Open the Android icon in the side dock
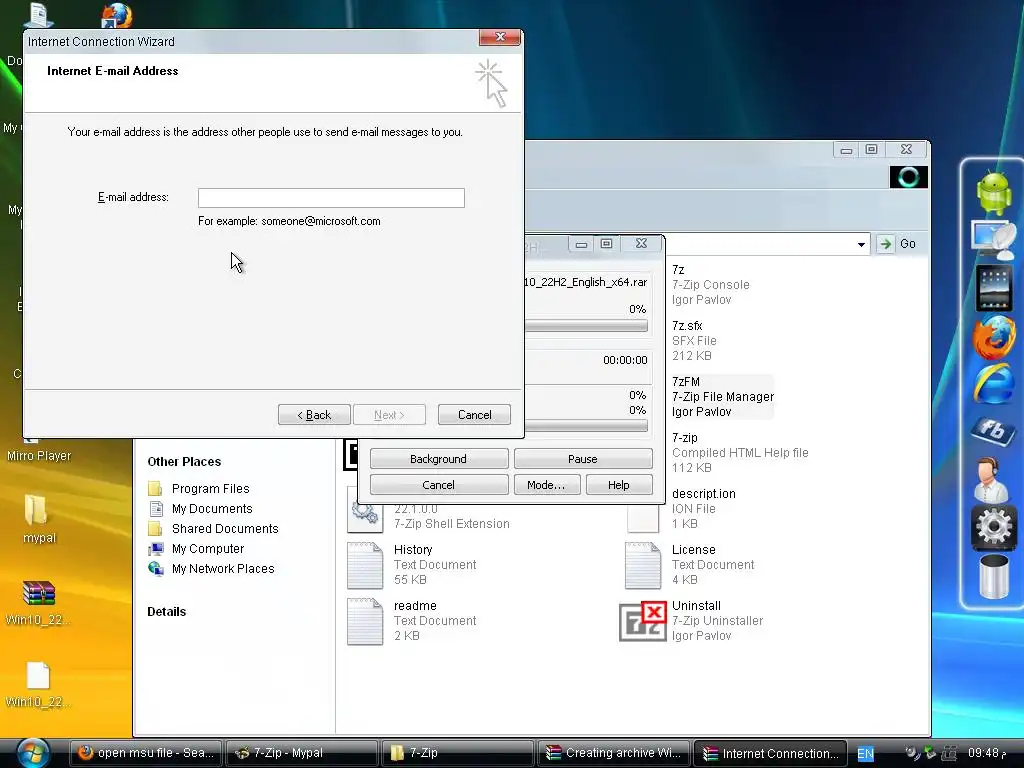This screenshot has height=768, width=1024. (x=993, y=193)
